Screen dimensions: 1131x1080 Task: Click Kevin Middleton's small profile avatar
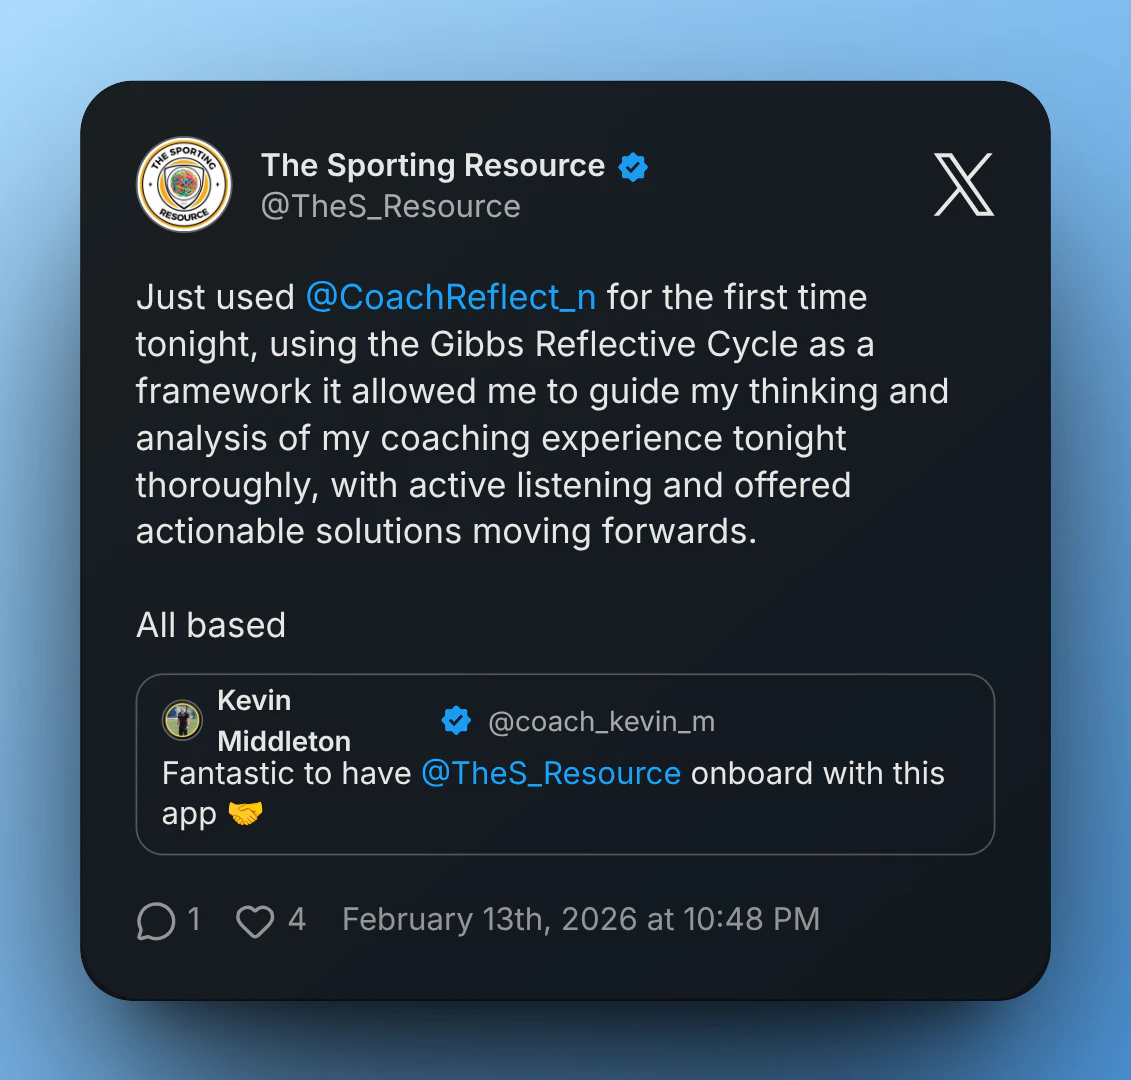coord(182,720)
